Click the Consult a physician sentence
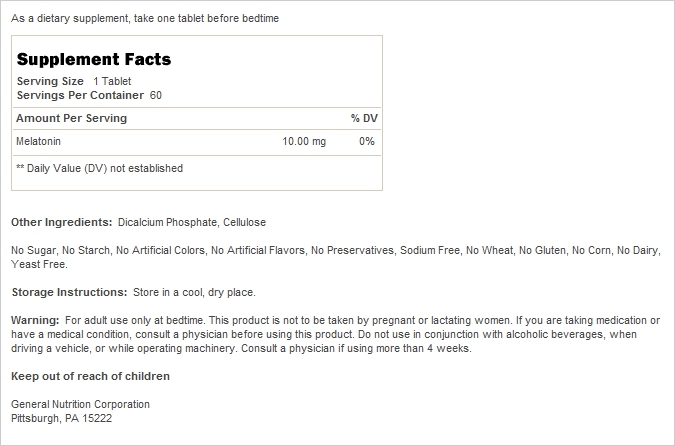The width and height of the screenshot is (675, 446). coord(356,348)
